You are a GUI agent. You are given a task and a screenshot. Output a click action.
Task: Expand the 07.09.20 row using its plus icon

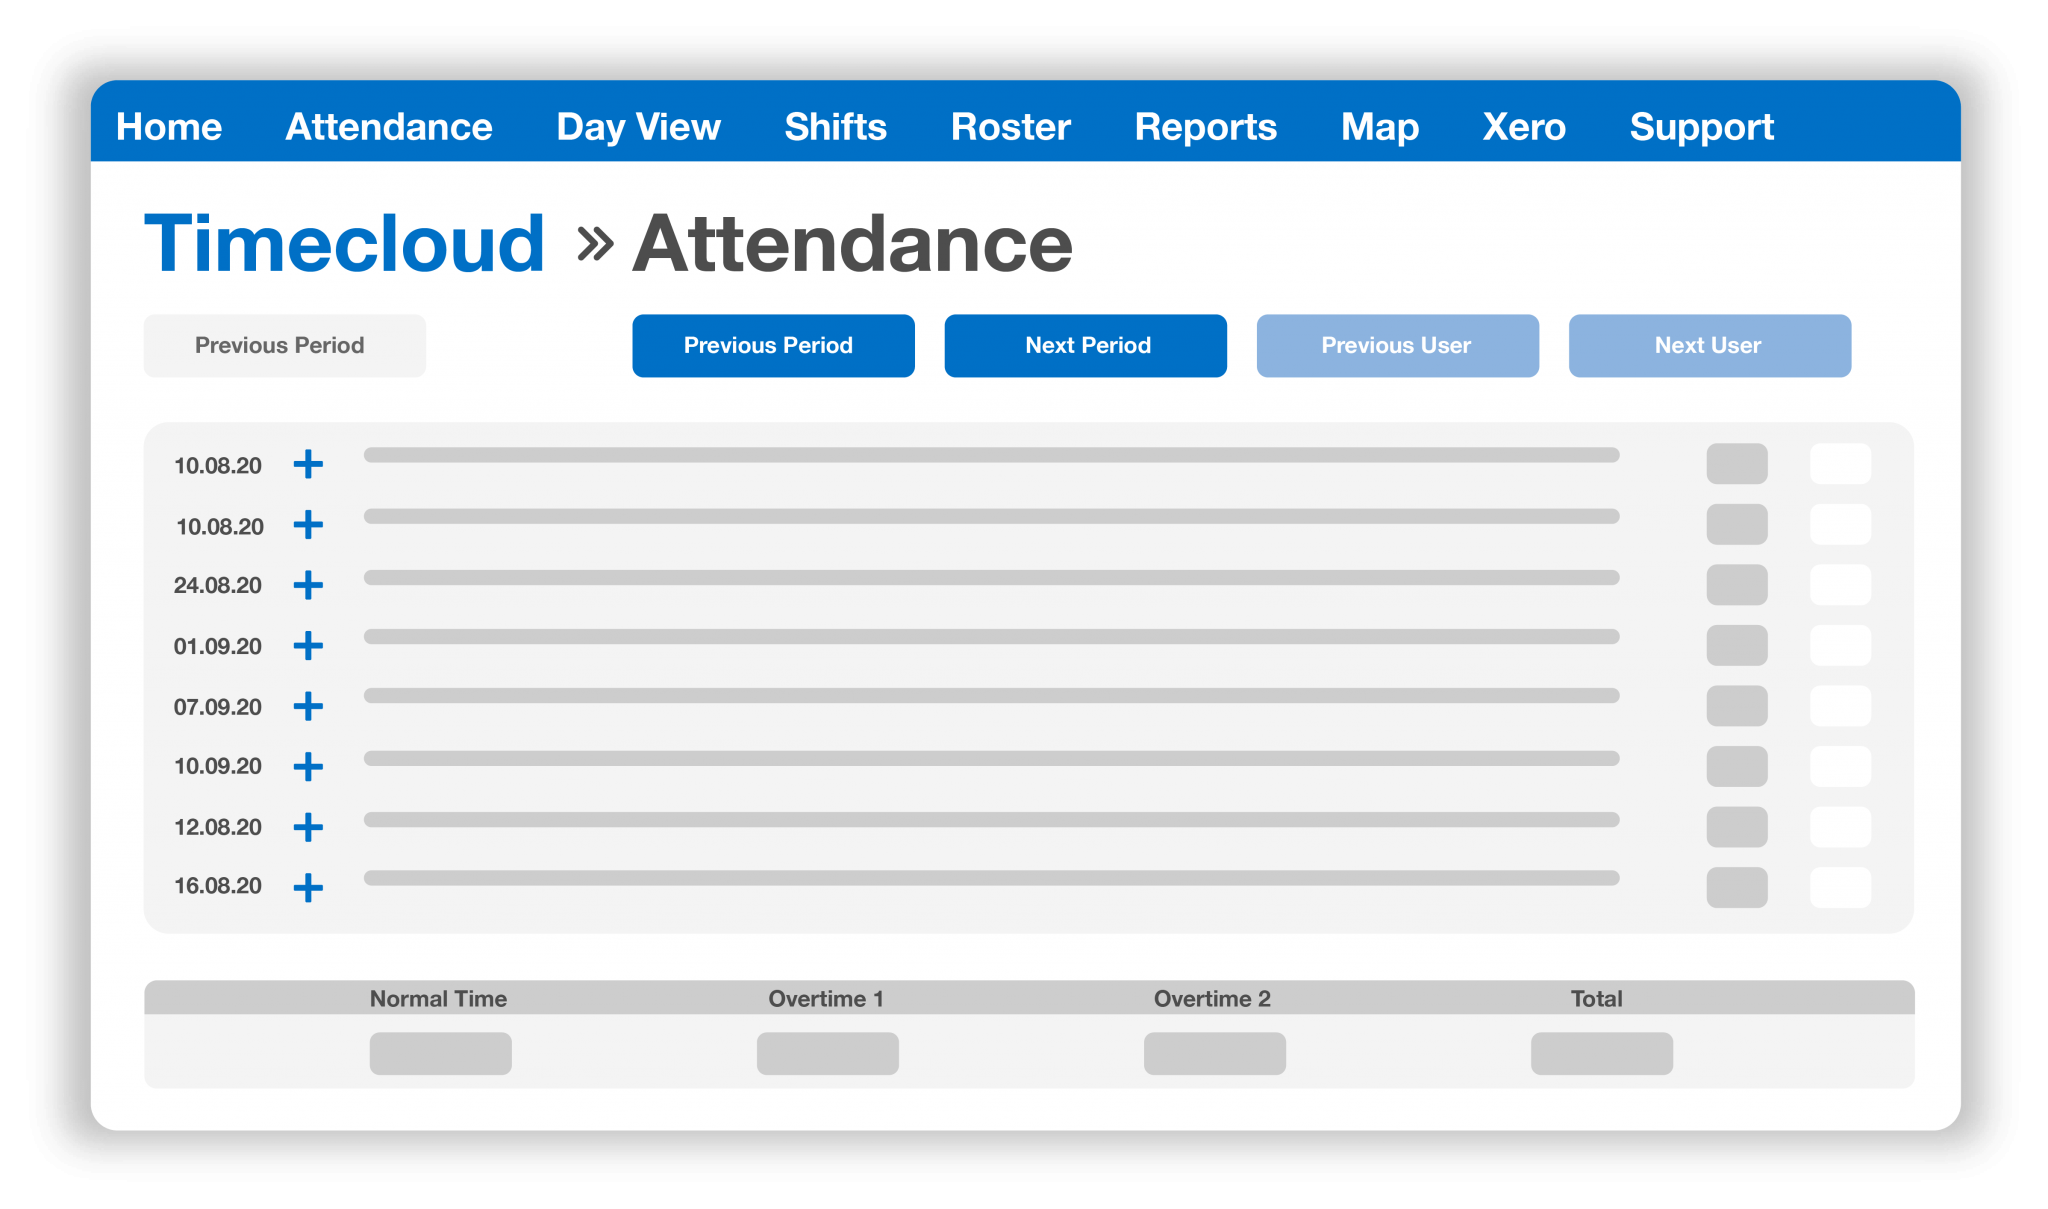point(309,706)
